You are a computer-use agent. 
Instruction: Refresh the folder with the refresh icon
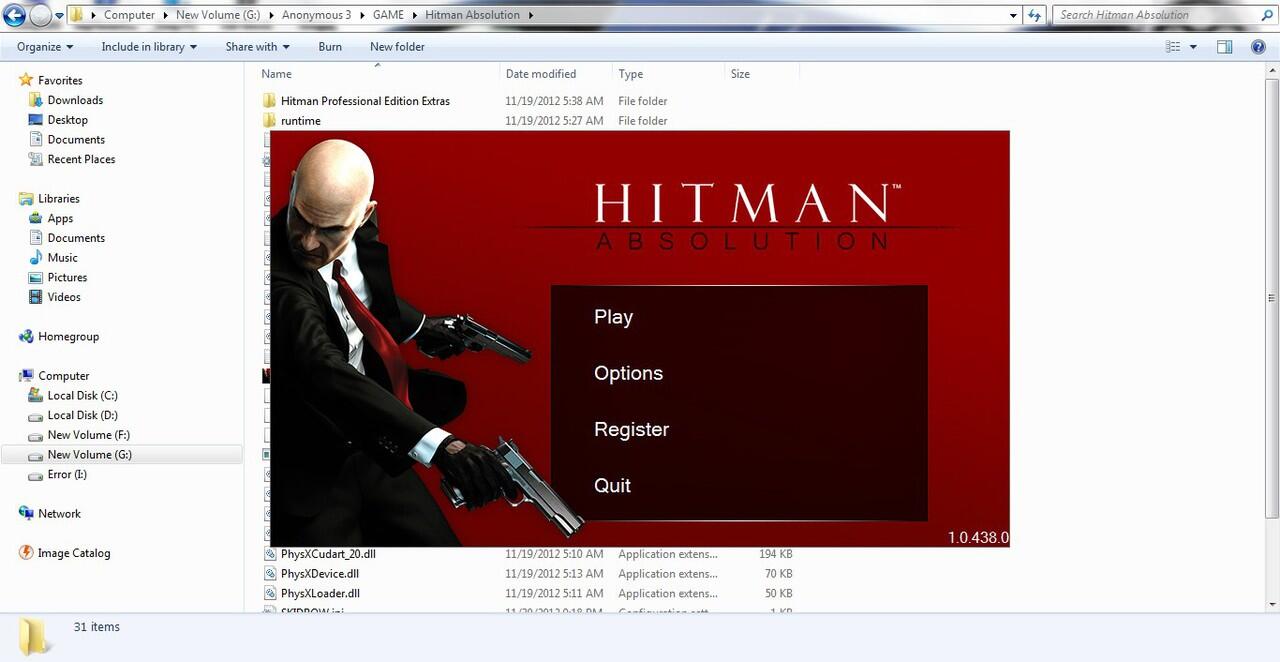[1035, 15]
